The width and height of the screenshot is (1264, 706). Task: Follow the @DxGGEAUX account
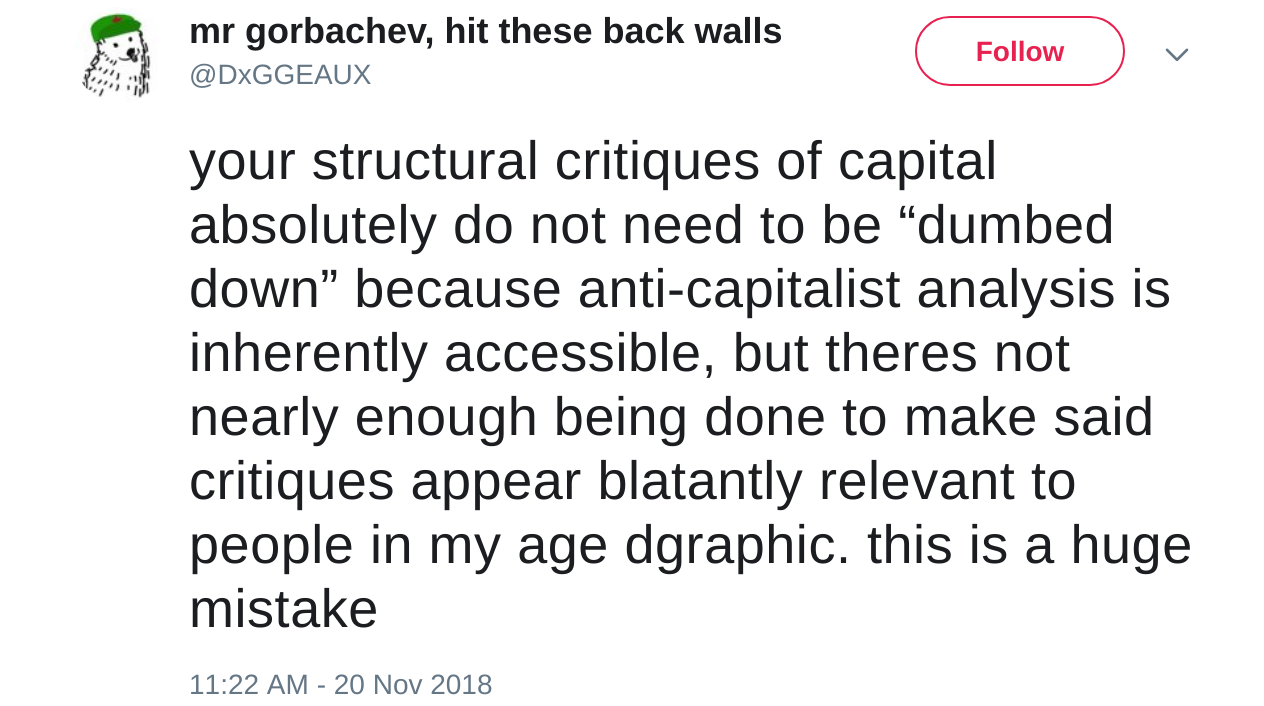tap(1019, 51)
